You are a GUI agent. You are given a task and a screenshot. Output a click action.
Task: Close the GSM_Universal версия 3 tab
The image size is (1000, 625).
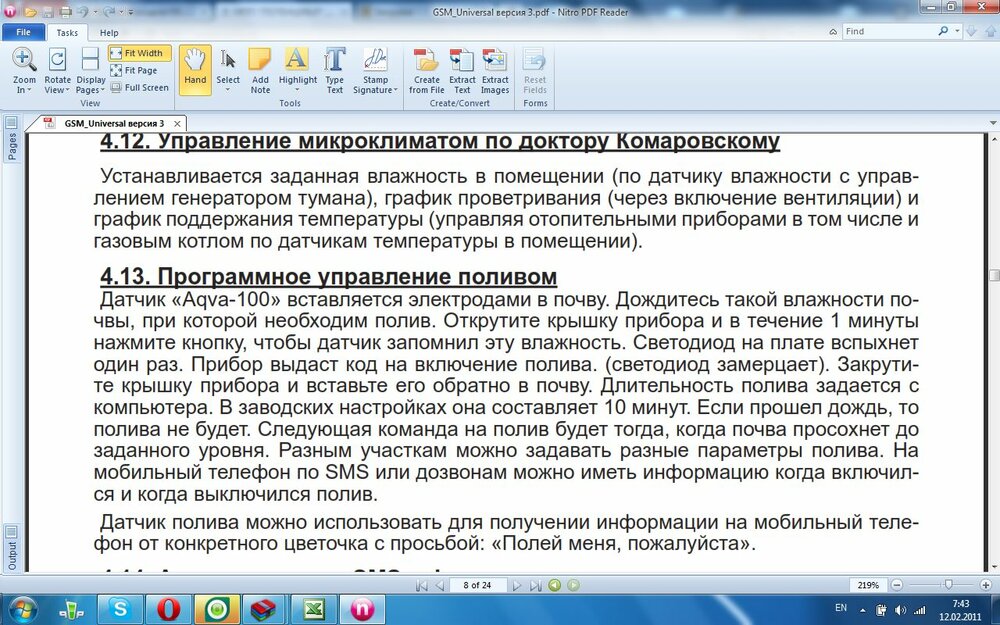tap(177, 124)
